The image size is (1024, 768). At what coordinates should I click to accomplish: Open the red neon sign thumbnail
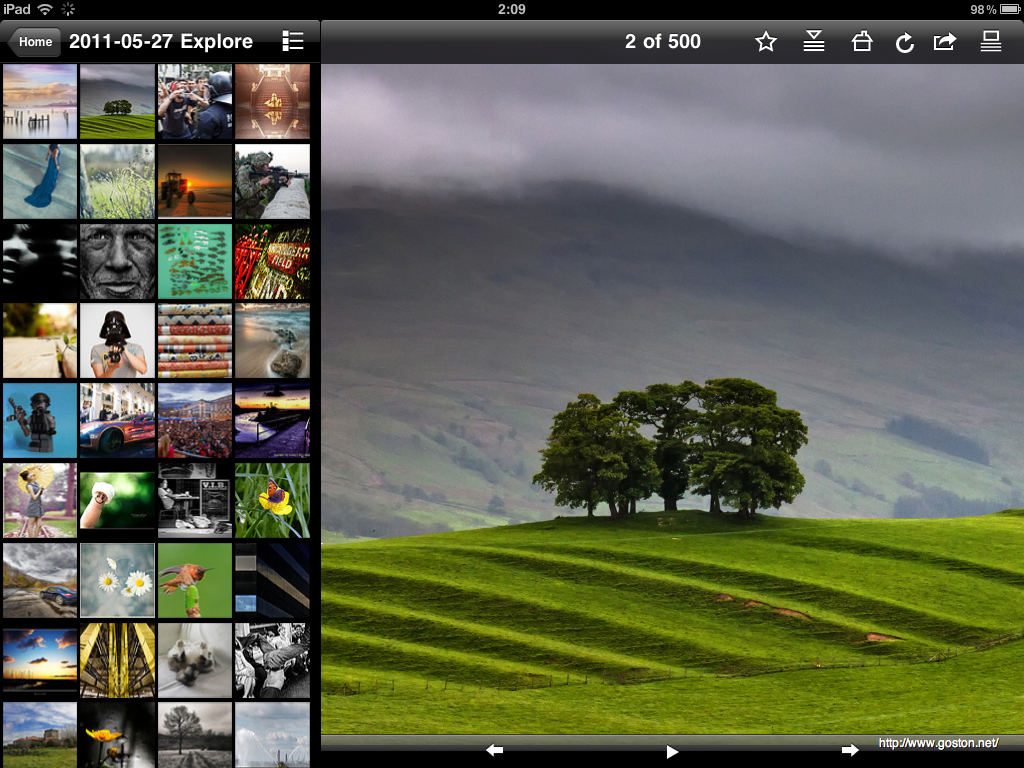point(272,261)
